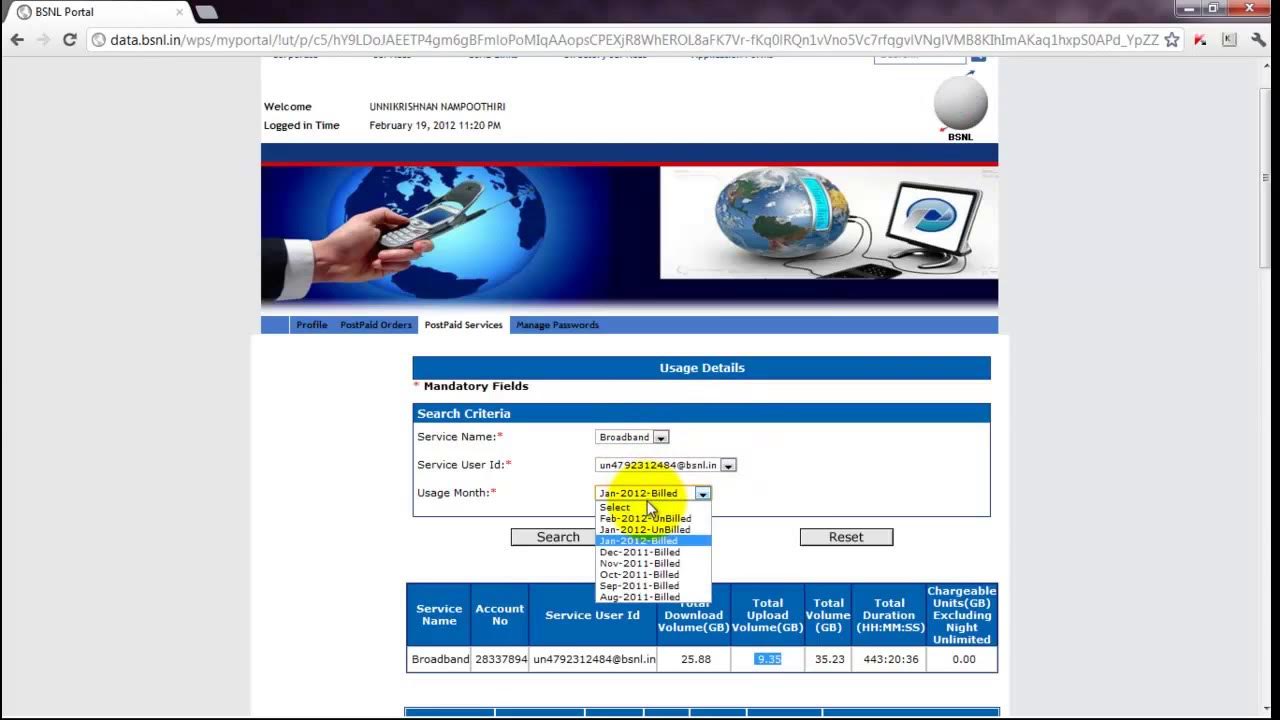
Task: Click the Account No column header
Action: pyautogui.click(x=500, y=615)
